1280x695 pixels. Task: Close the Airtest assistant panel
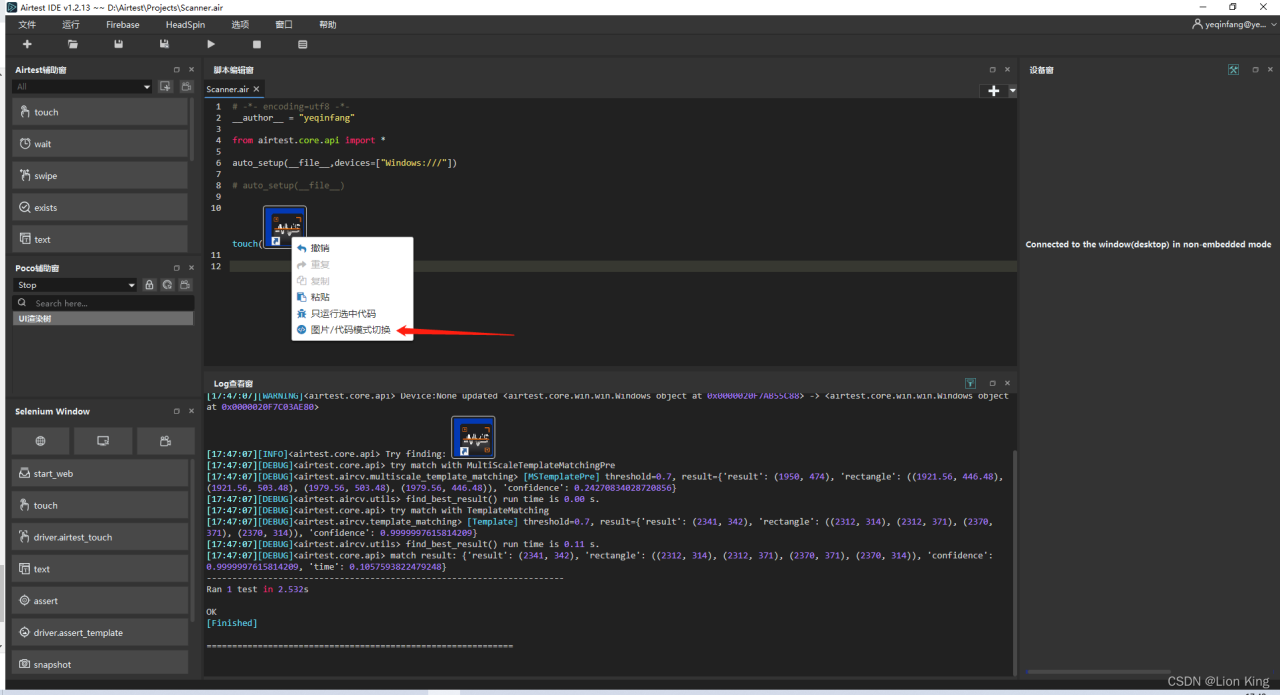(191, 70)
